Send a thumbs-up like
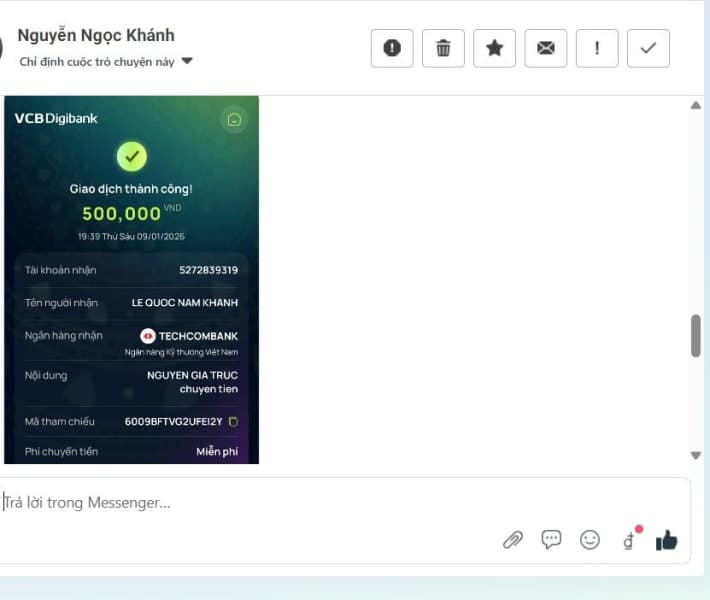 point(666,540)
